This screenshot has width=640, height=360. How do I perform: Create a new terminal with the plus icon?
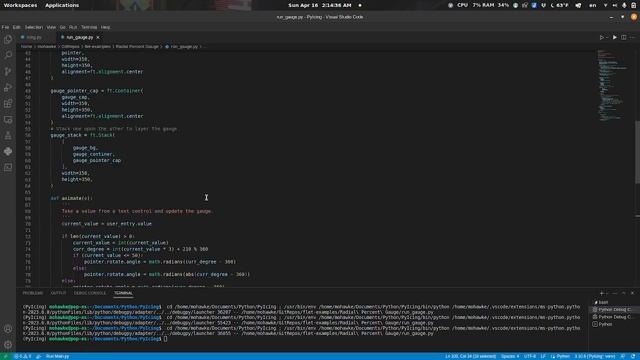(602, 293)
